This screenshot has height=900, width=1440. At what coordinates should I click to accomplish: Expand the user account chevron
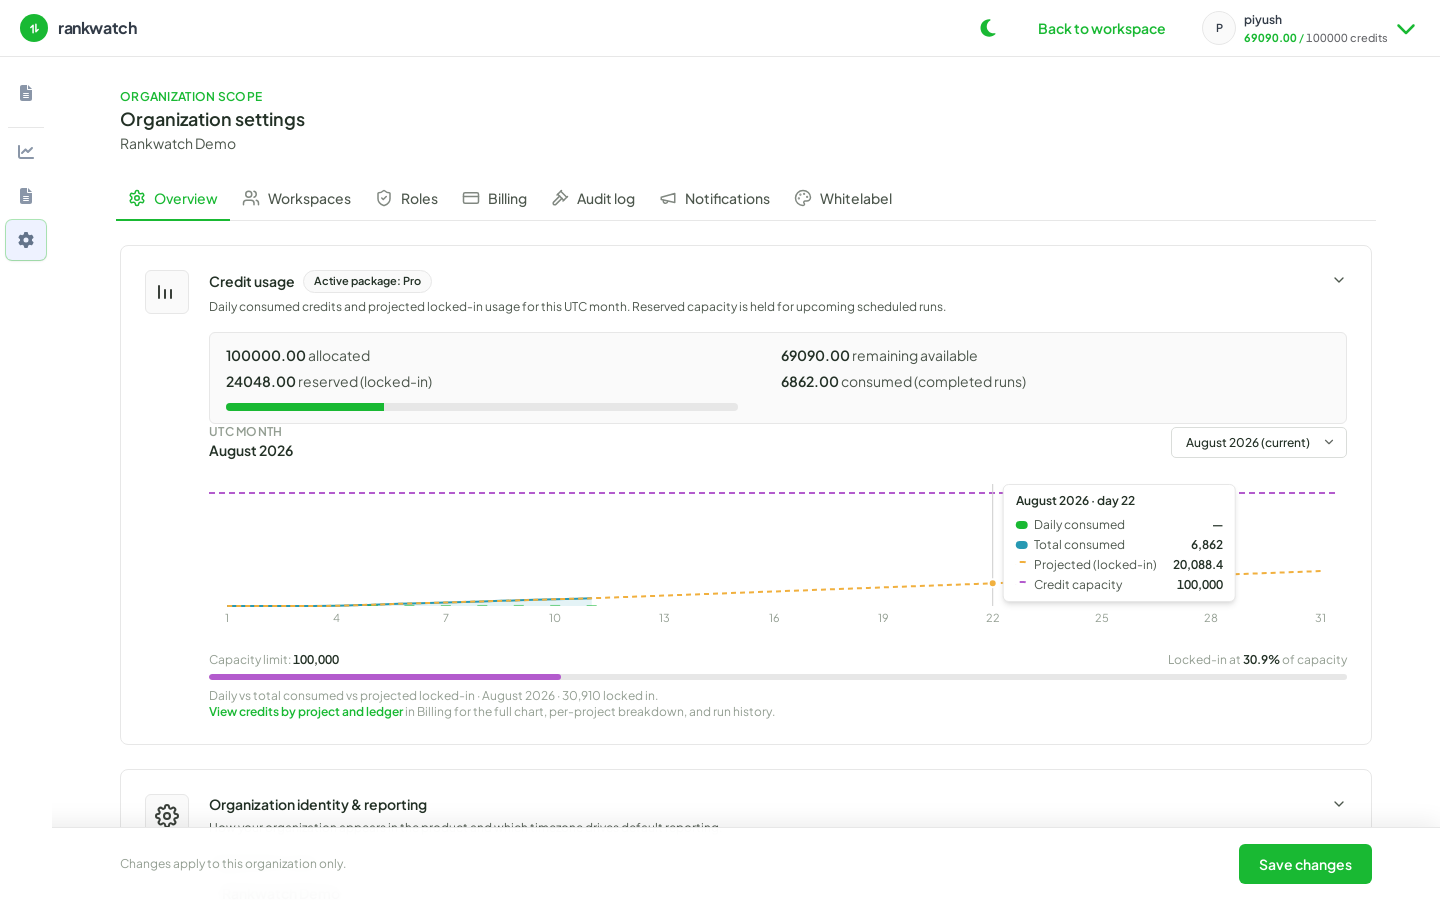1406,29
